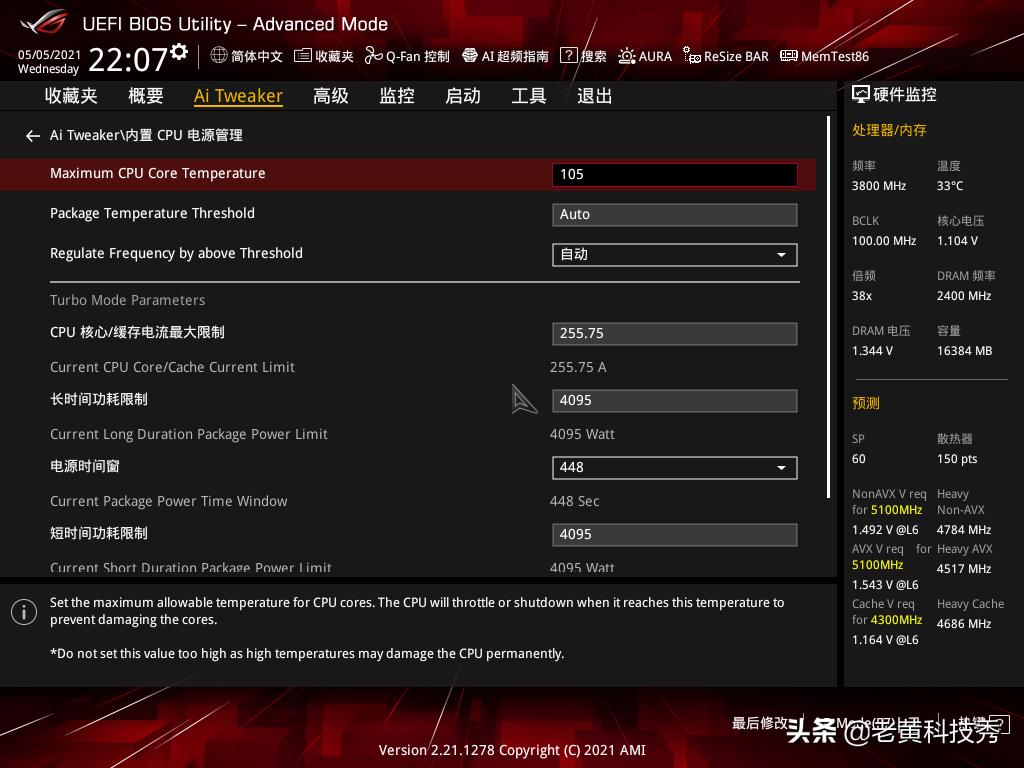This screenshot has width=1024, height=768.
Task: Expand the 电源时间窗 448 dropdown
Action: click(x=674, y=467)
